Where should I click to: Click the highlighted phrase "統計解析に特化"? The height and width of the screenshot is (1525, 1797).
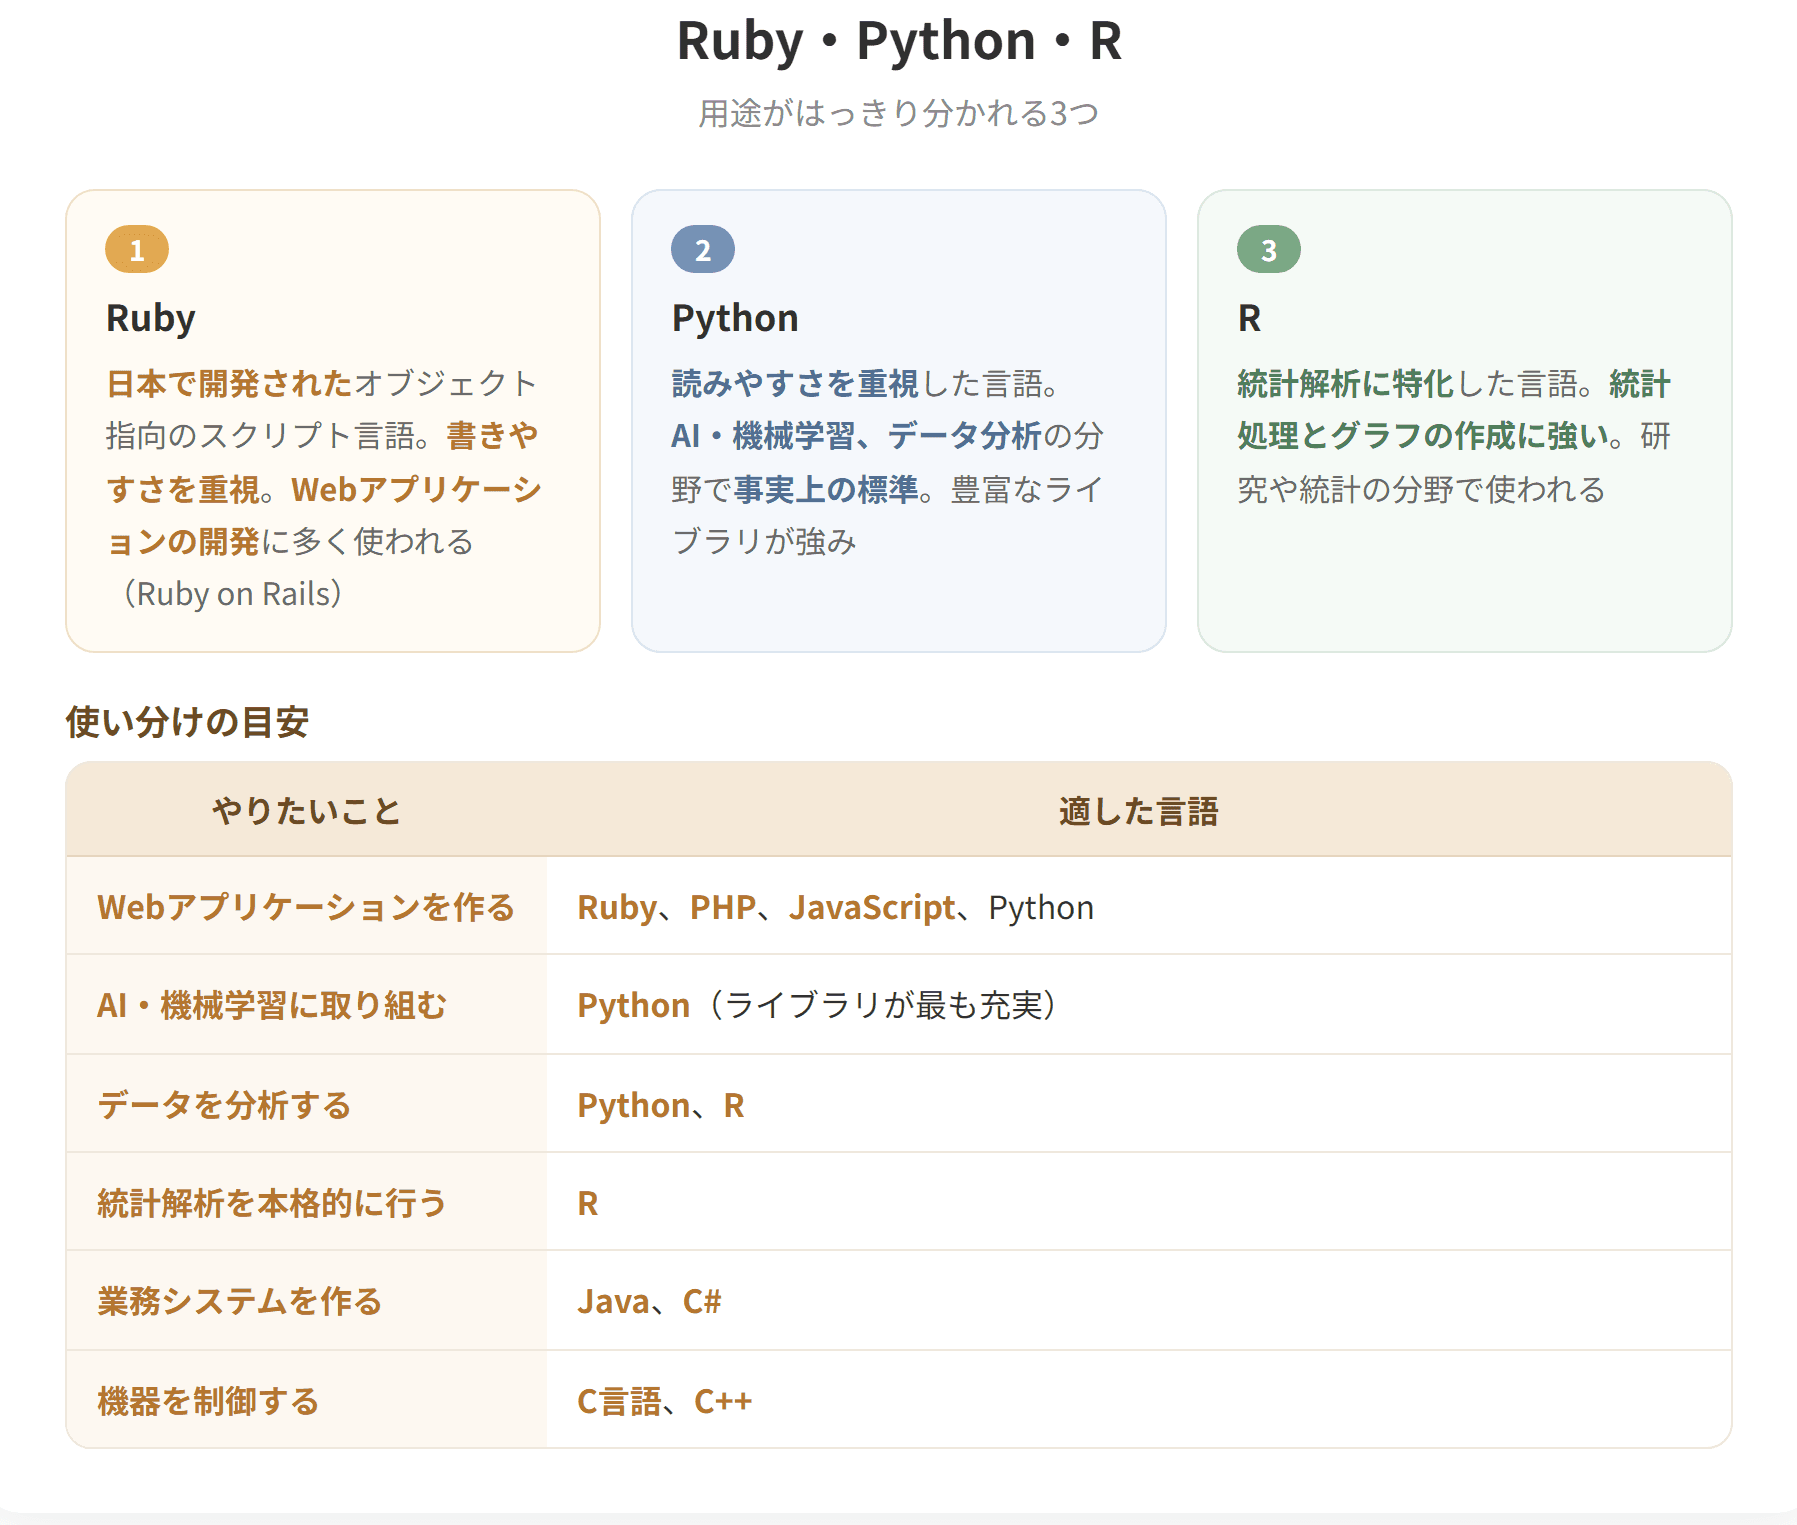tap(1345, 383)
